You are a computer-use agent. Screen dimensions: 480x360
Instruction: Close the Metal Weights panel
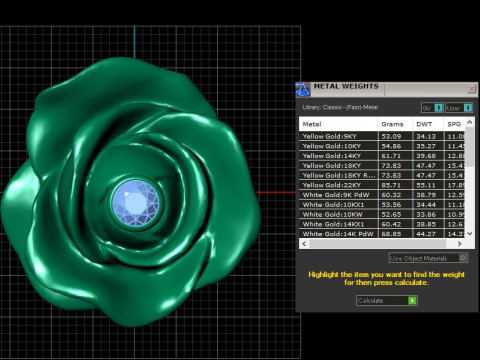(x=471, y=89)
